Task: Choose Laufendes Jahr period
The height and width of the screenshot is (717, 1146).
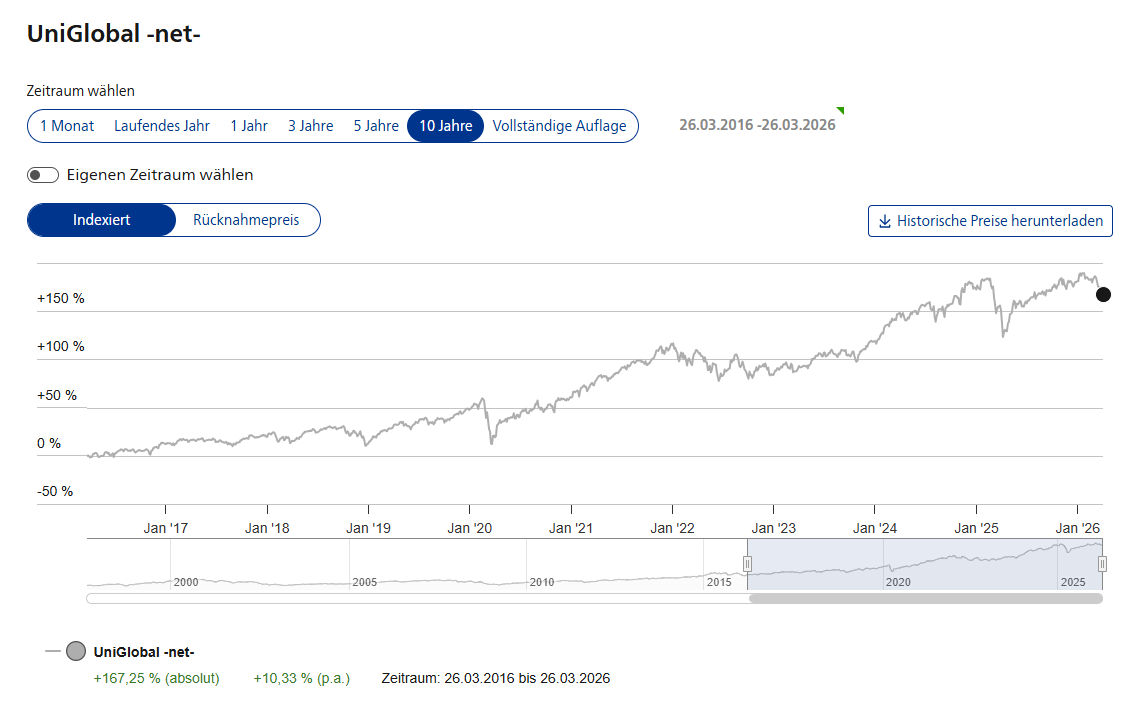Action: (x=162, y=126)
